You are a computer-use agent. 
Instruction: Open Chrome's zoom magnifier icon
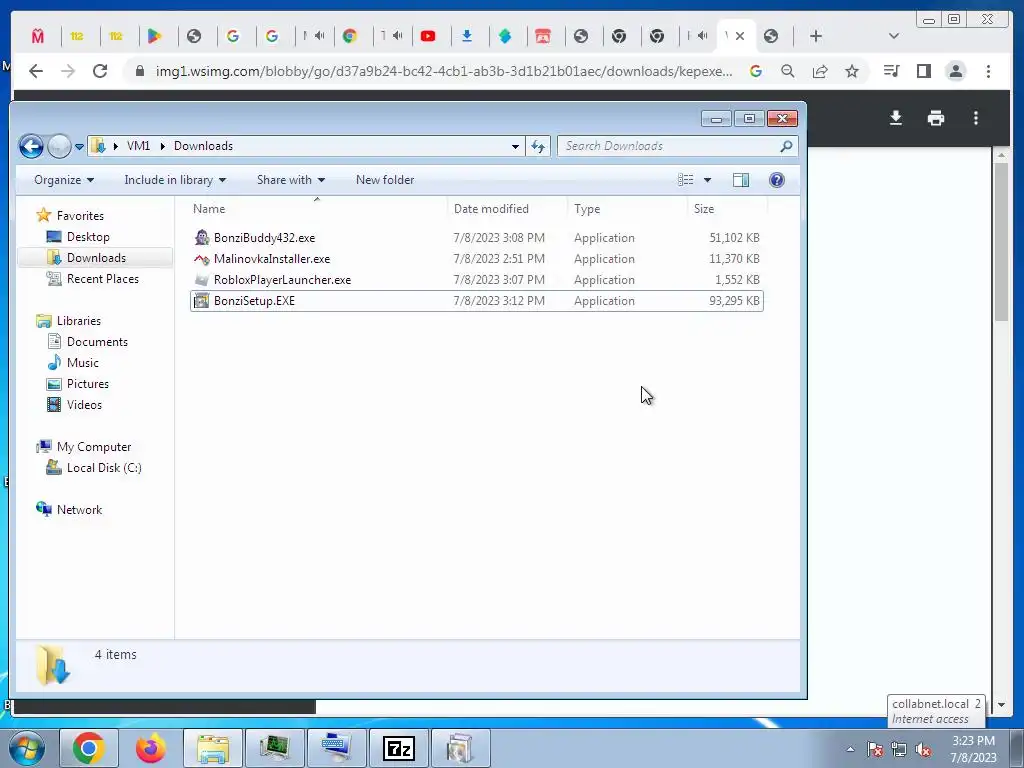tap(788, 71)
